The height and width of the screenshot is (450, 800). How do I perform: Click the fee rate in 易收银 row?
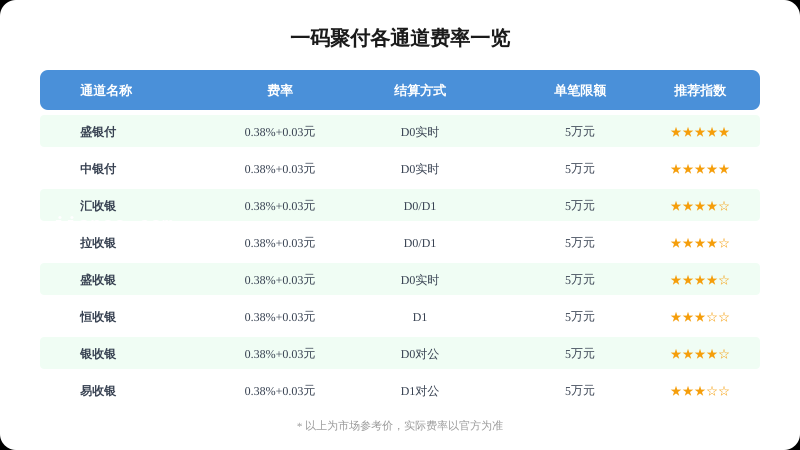click(x=280, y=391)
